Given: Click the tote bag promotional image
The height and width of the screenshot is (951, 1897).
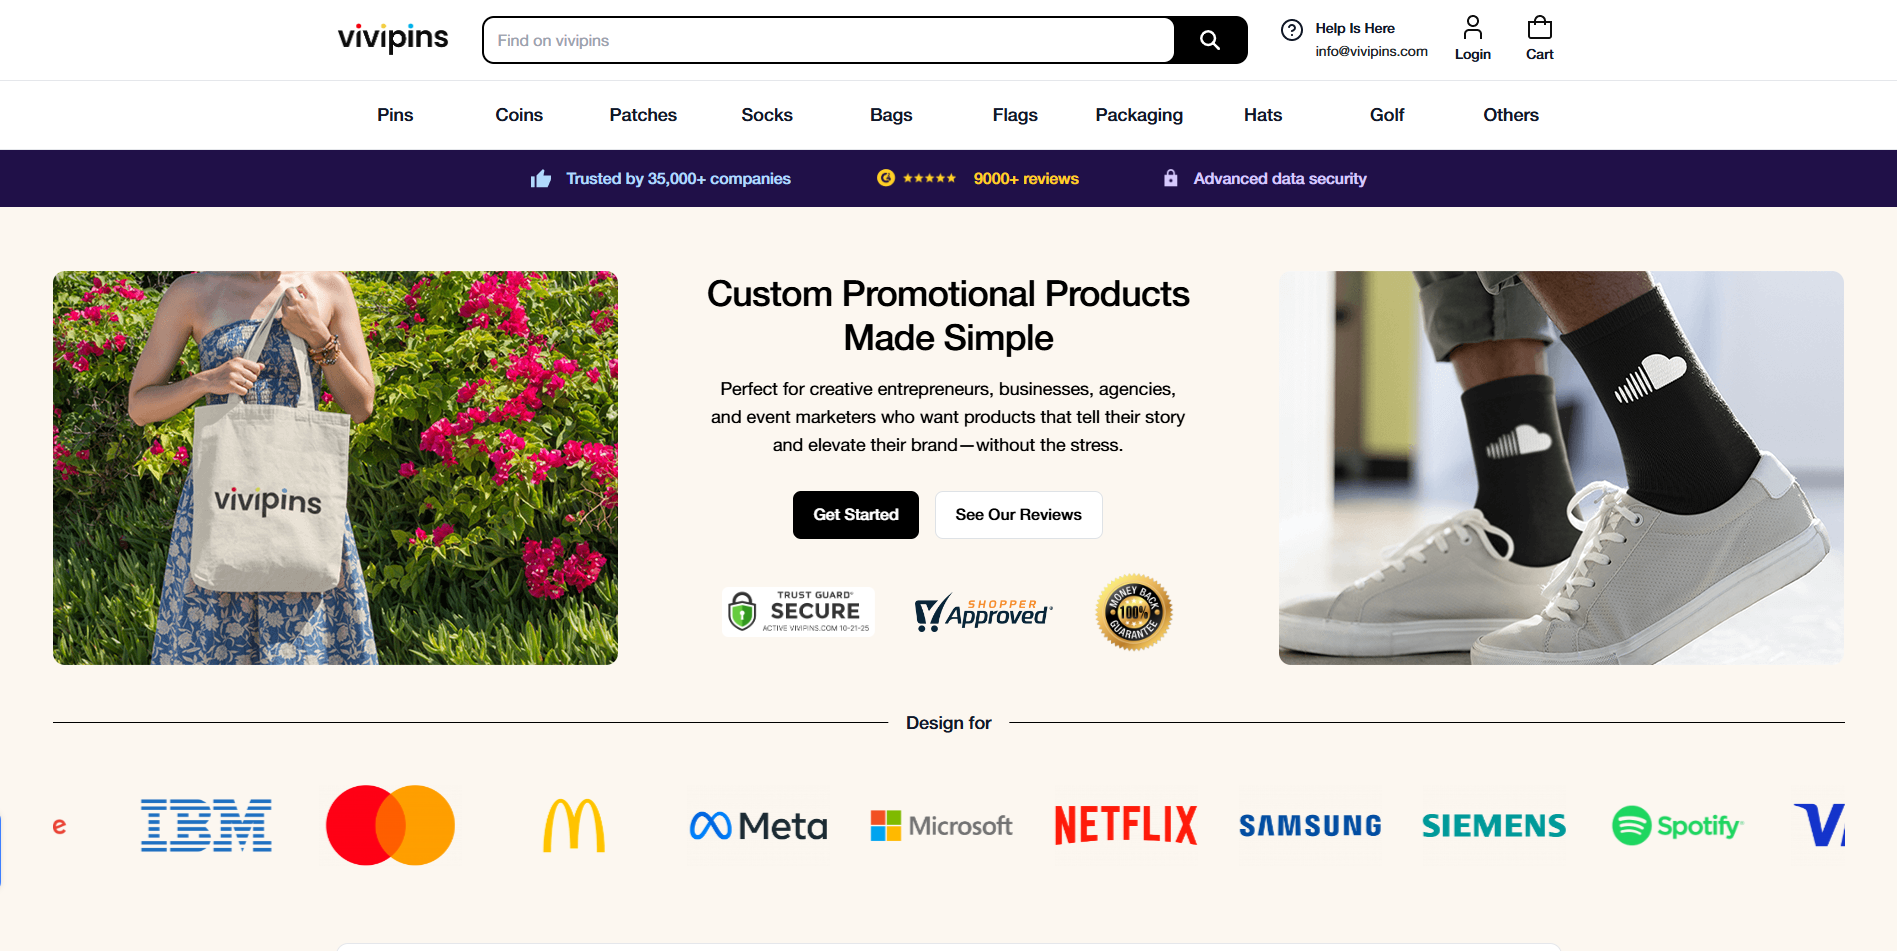Looking at the screenshot, I should click(x=335, y=467).
